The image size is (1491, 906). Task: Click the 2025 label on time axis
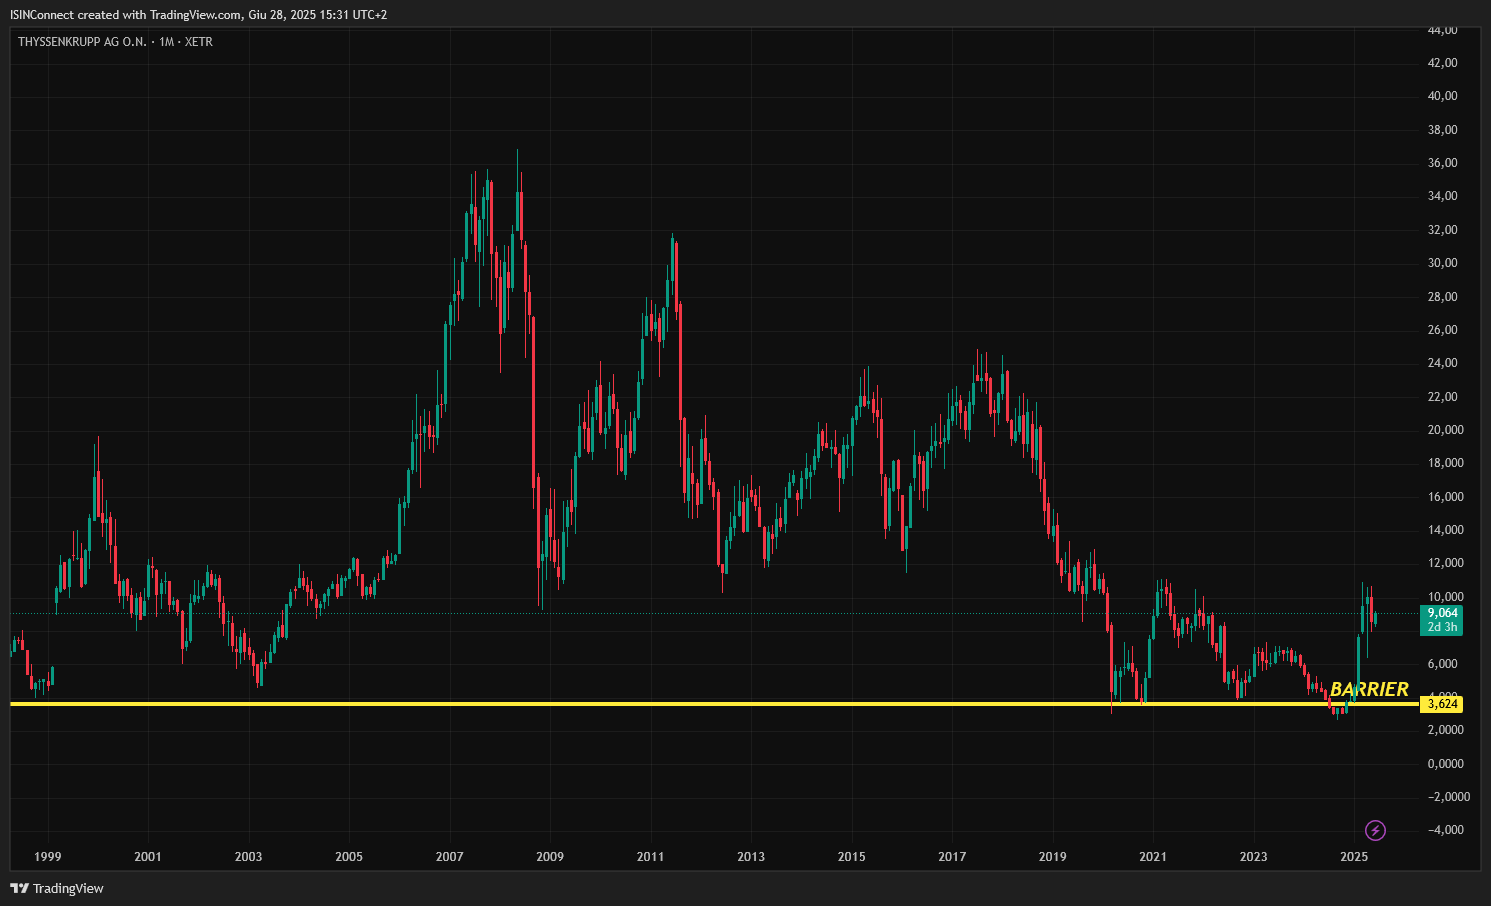(x=1354, y=857)
